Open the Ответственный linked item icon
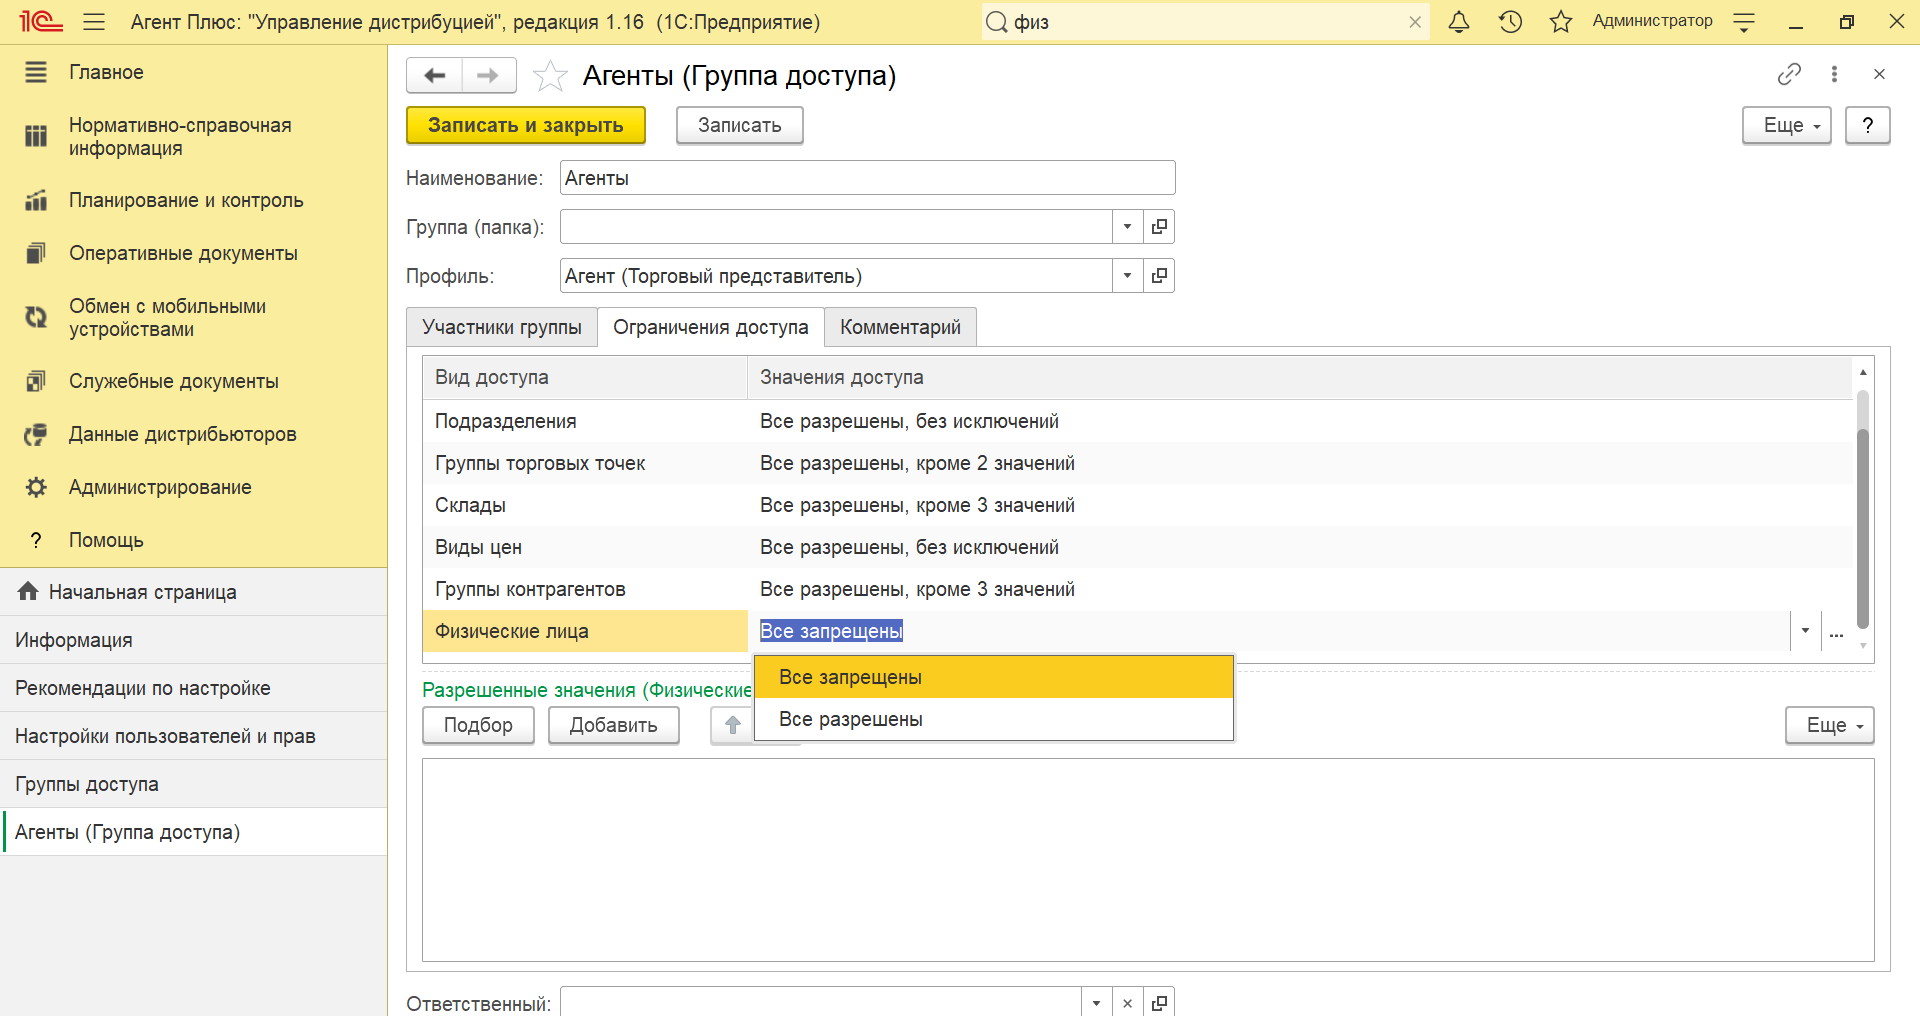Screen dimensions: 1920x1016 point(1159,1002)
